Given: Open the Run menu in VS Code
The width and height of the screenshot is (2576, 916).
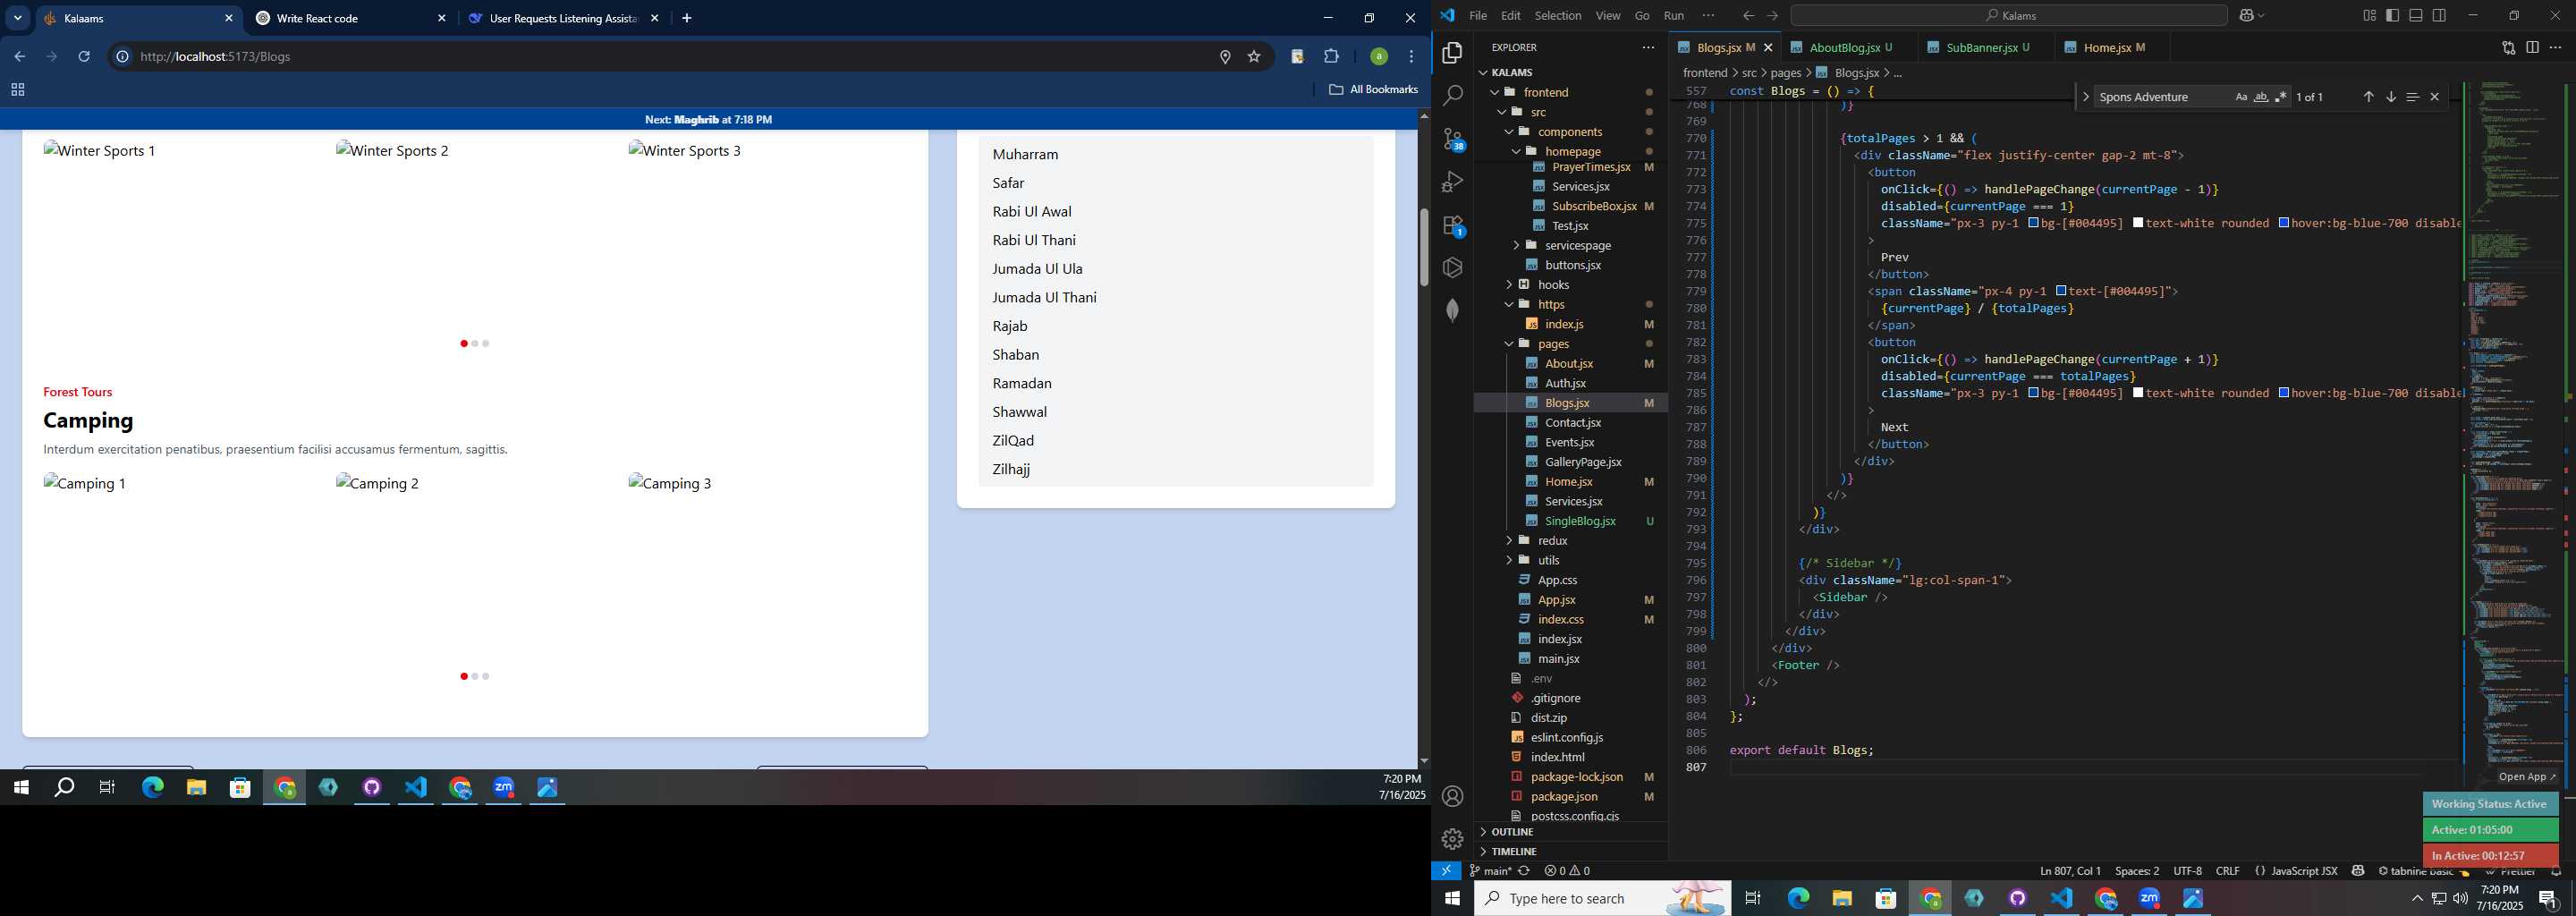Looking at the screenshot, I should [1674, 16].
